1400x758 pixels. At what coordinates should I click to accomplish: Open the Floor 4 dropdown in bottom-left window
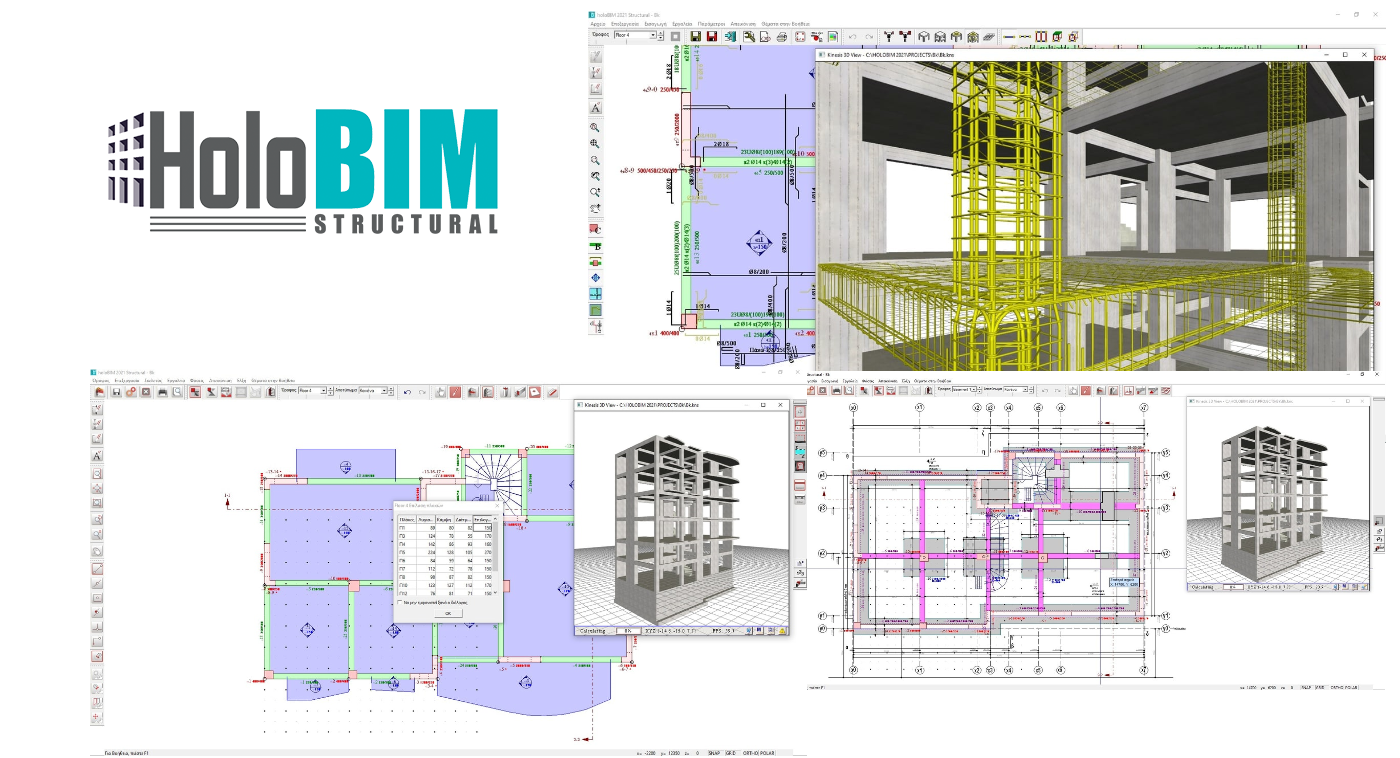312,391
